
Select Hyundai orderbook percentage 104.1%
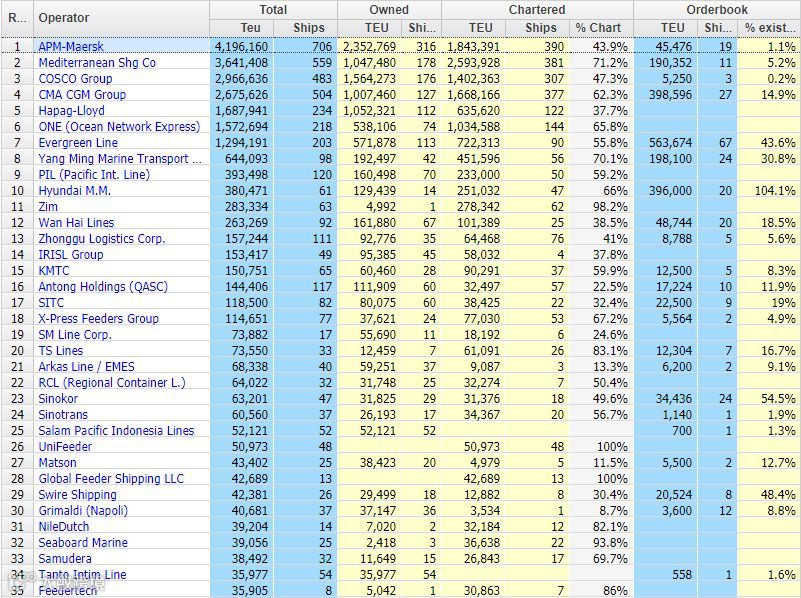click(769, 190)
